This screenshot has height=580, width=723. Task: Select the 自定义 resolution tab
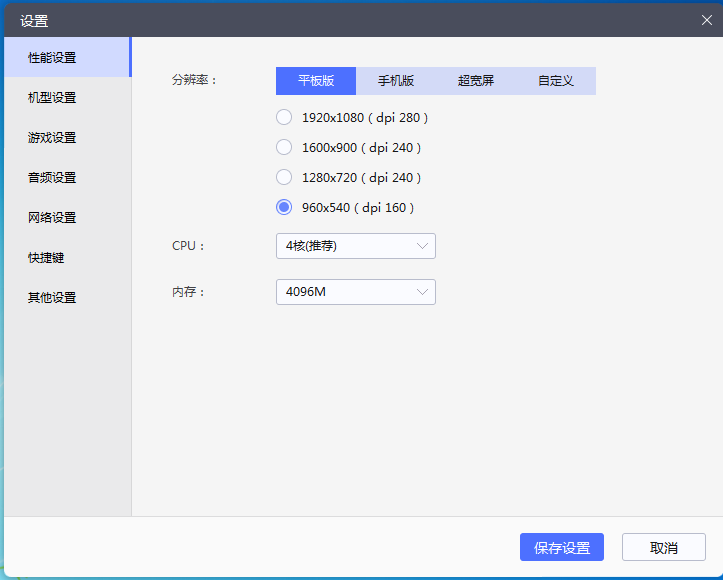(x=556, y=81)
